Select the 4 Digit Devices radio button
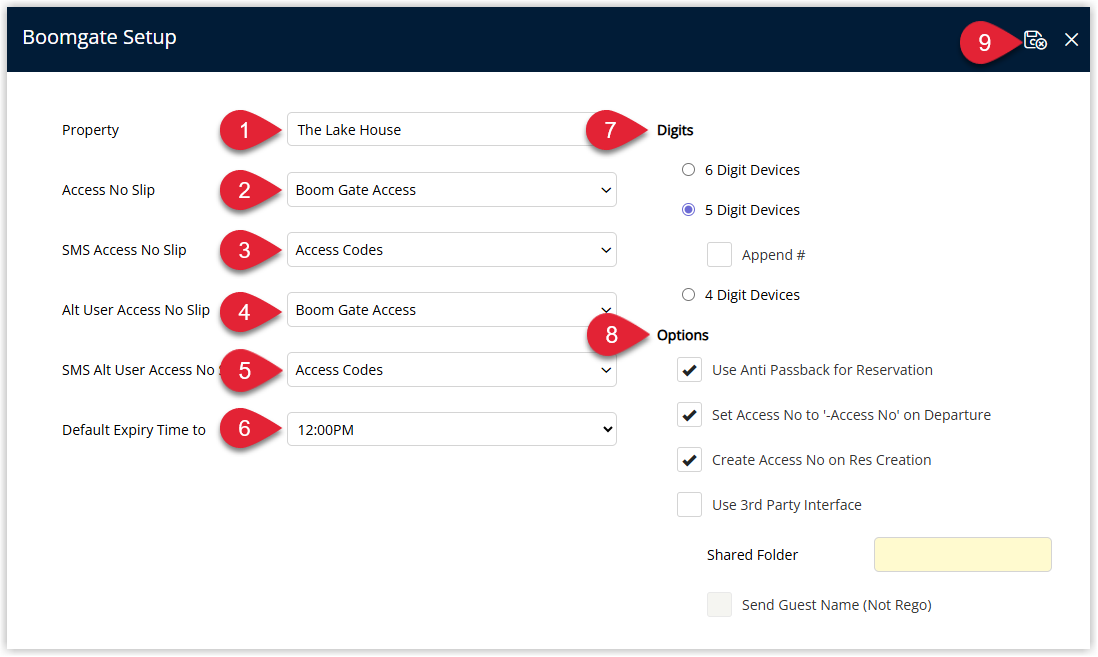1098x657 pixels. (x=688, y=295)
